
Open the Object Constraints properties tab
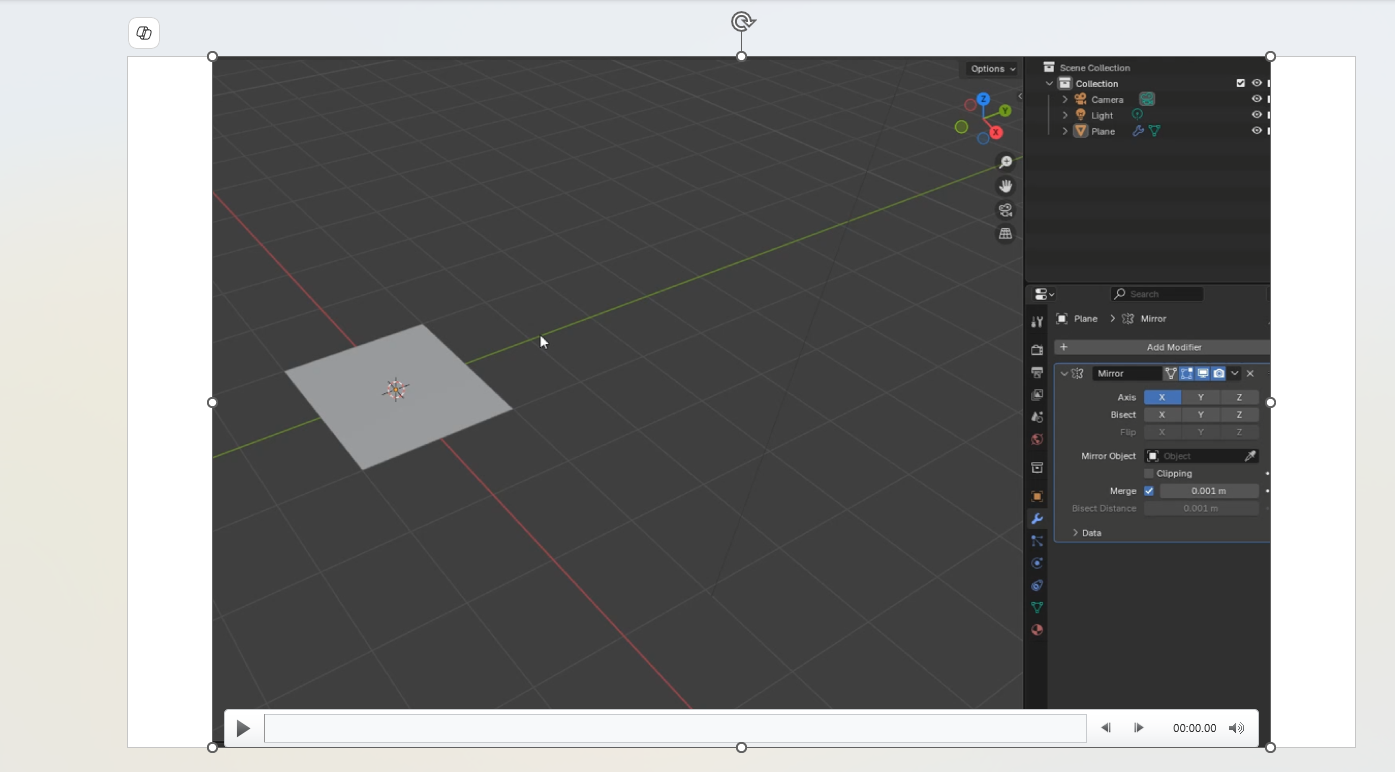1037,586
